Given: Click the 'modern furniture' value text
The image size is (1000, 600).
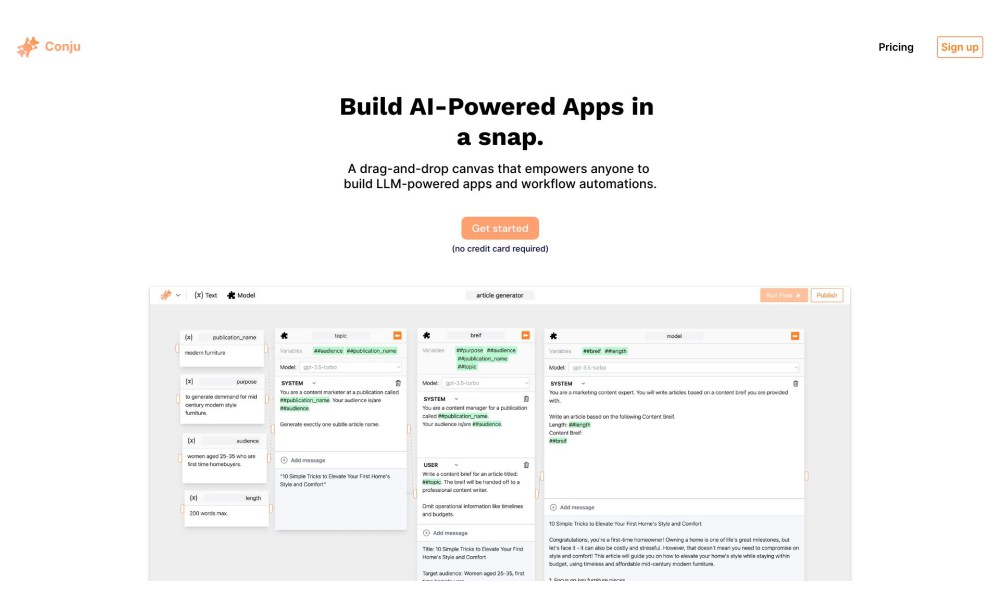Looking at the screenshot, I should 205,353.
